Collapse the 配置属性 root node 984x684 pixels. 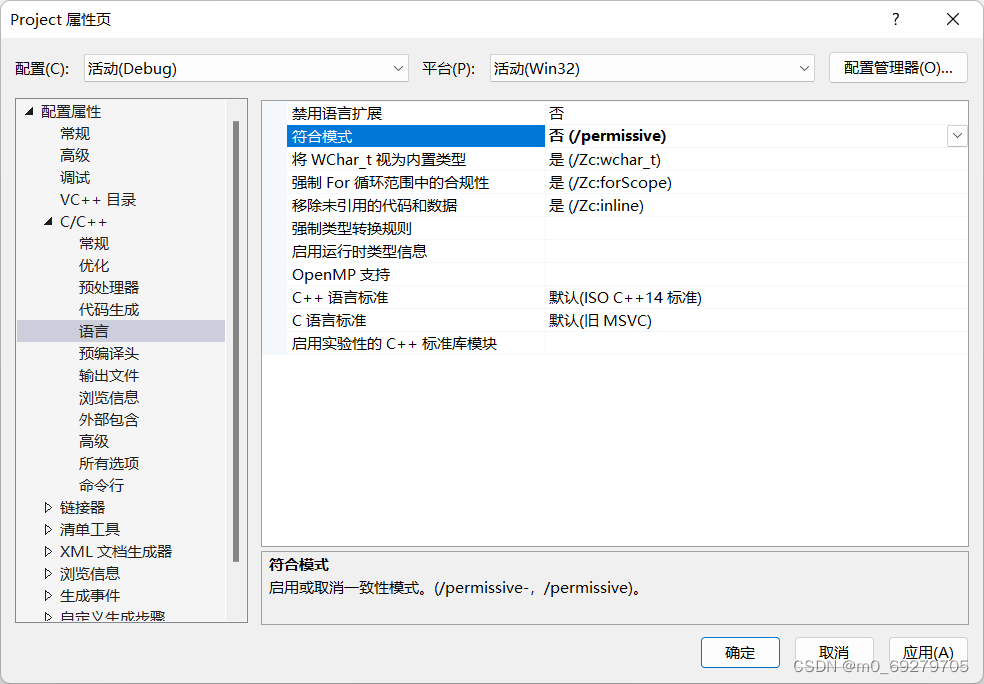[30, 111]
